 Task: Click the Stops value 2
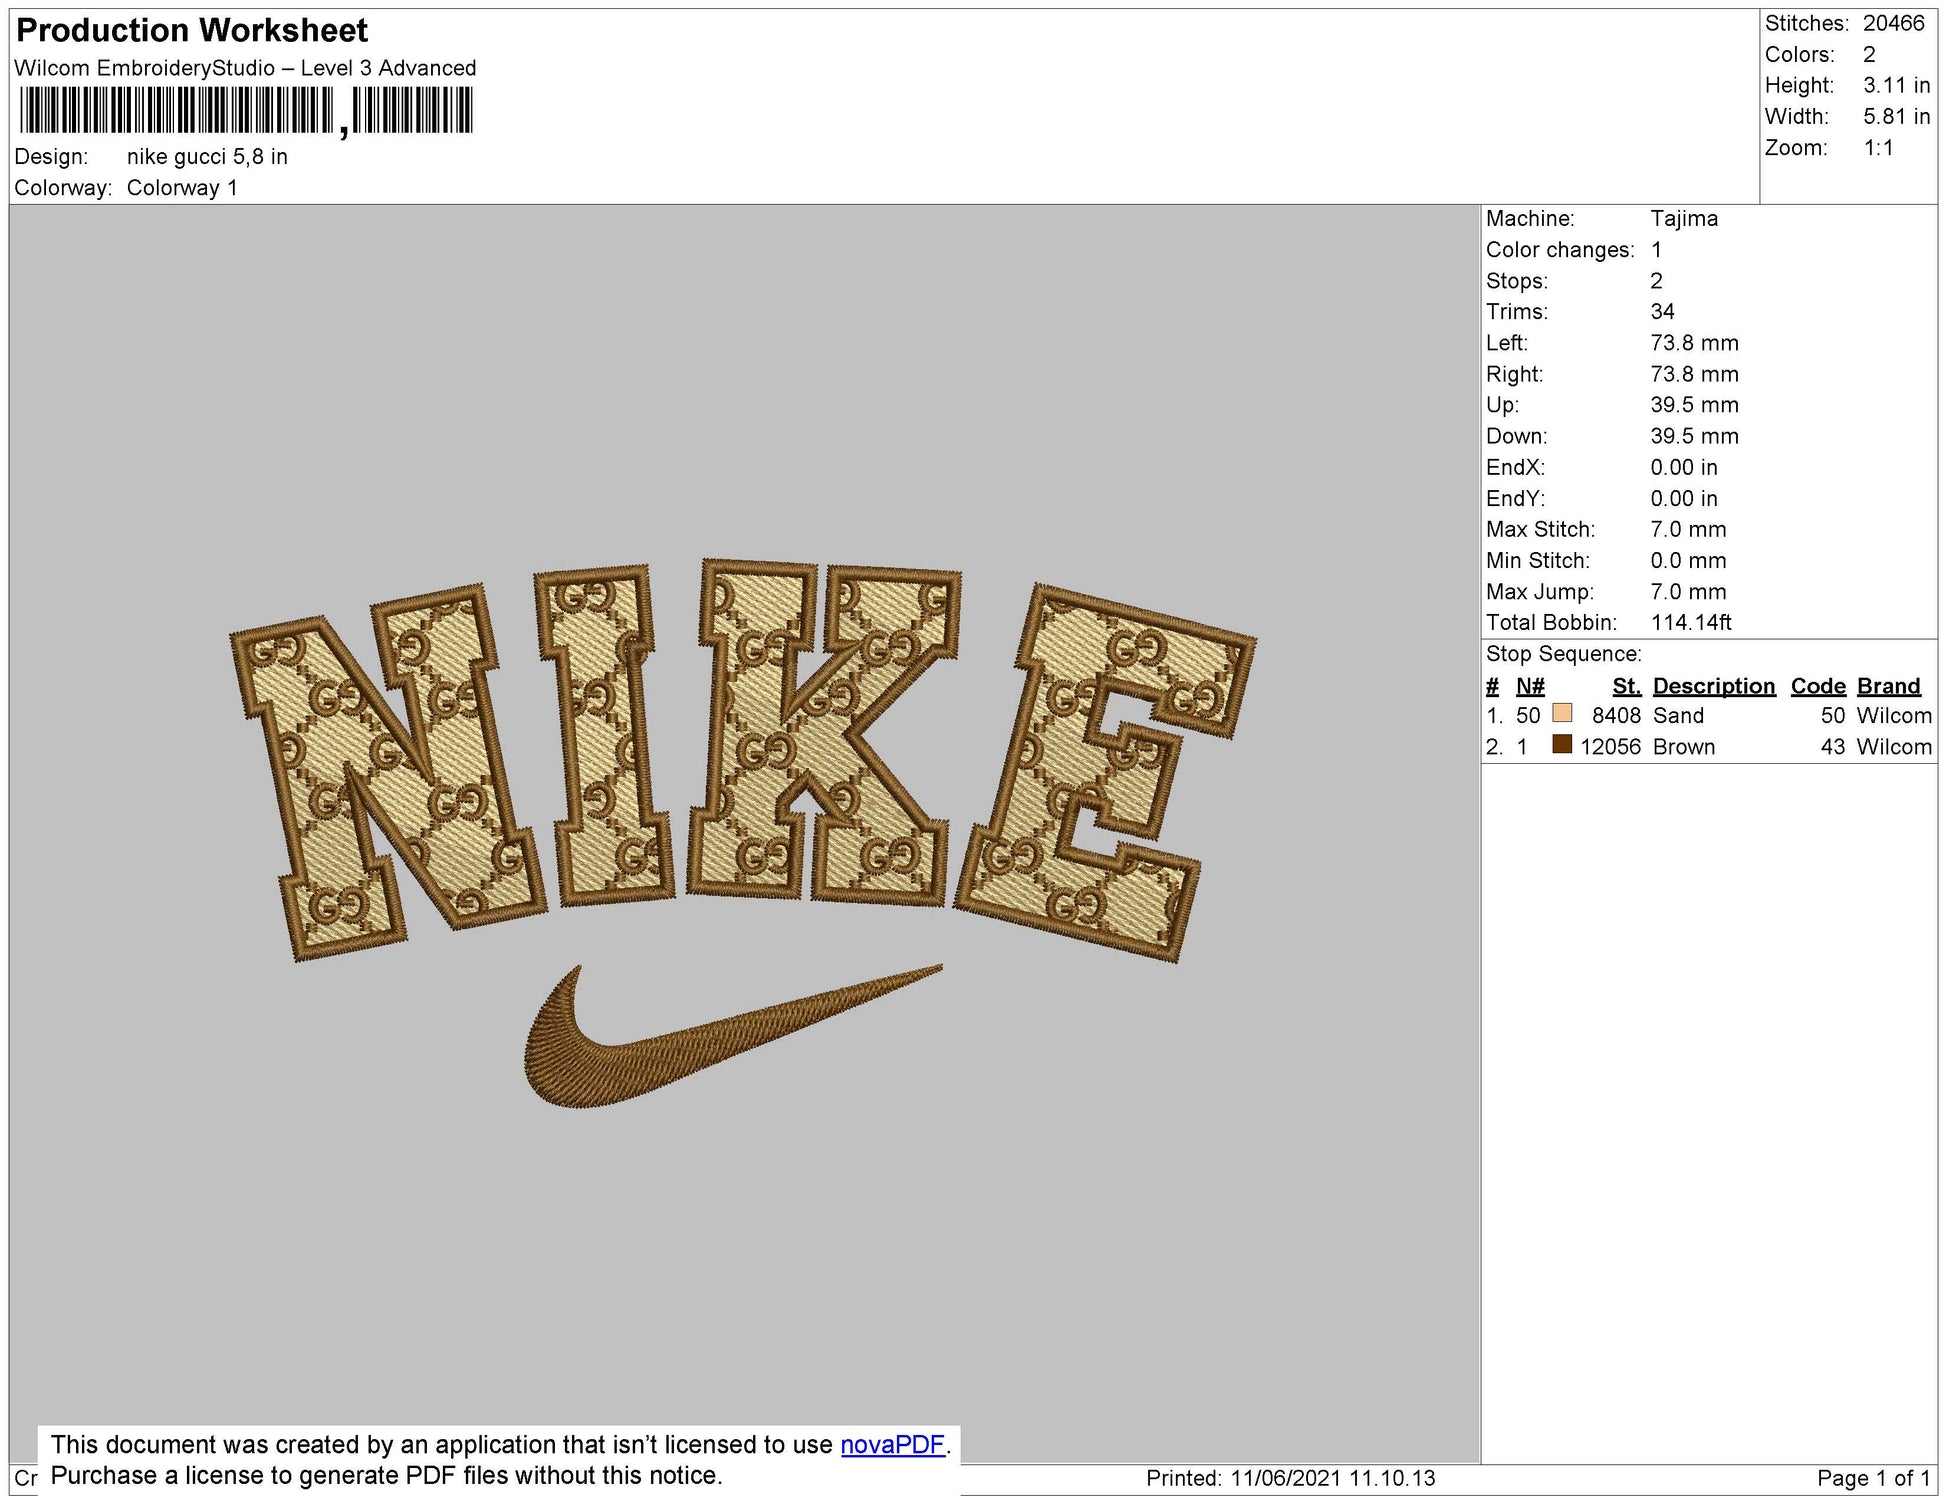click(1656, 281)
